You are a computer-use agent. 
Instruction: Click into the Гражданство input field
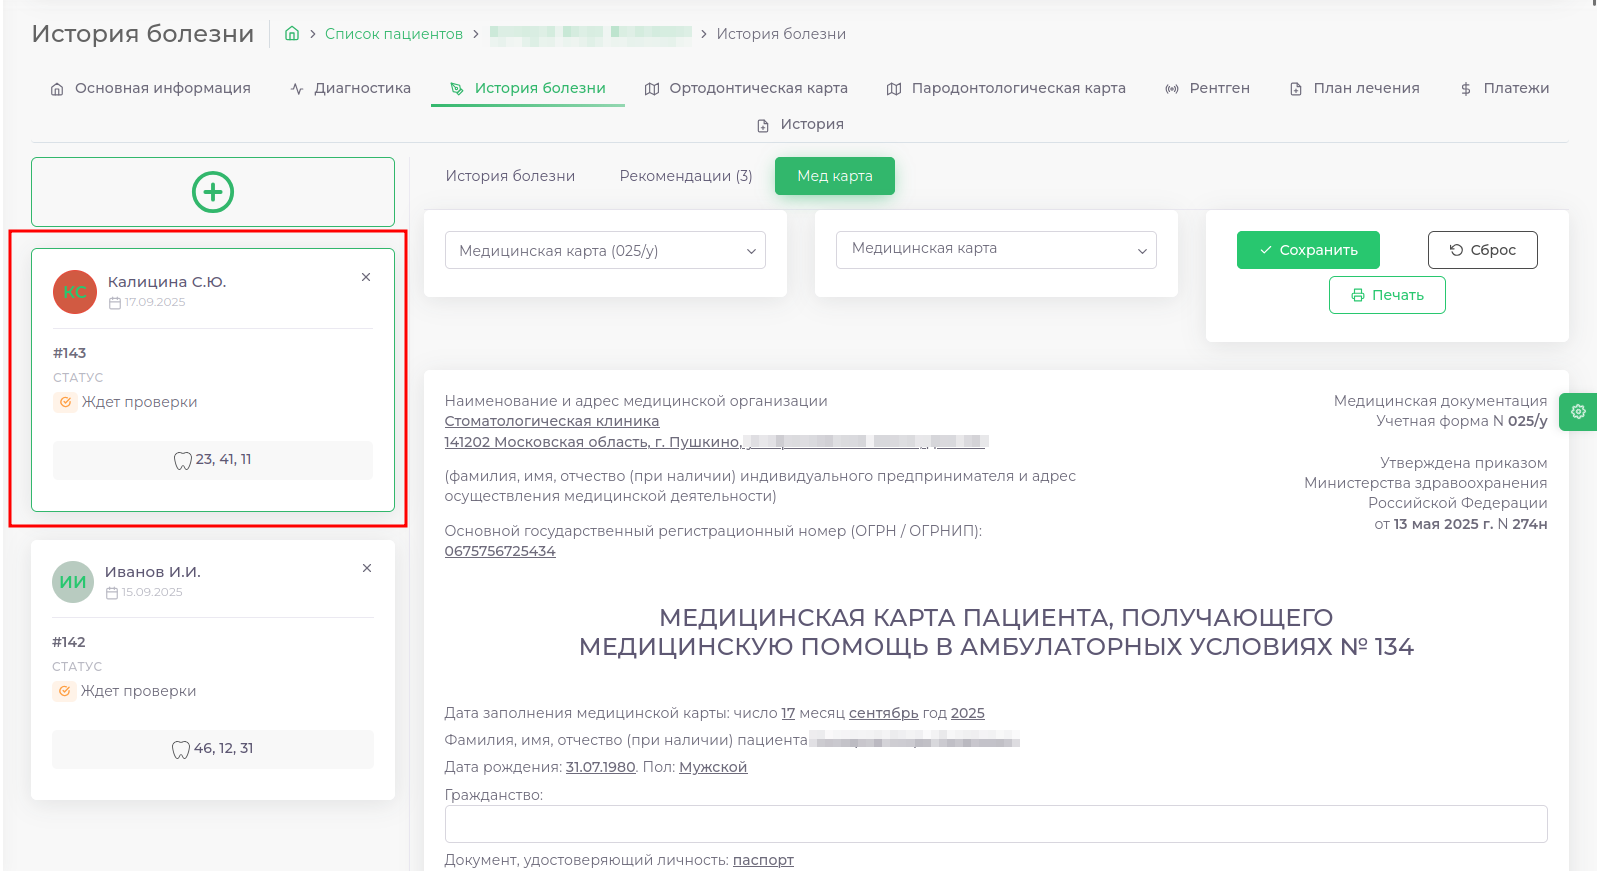pyautogui.click(x=996, y=824)
